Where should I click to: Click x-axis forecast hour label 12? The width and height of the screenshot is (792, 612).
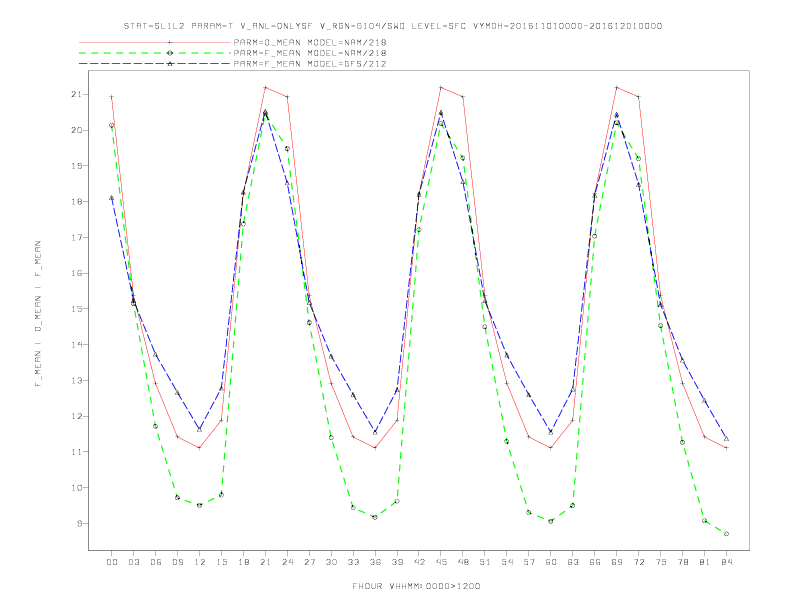(x=200, y=562)
